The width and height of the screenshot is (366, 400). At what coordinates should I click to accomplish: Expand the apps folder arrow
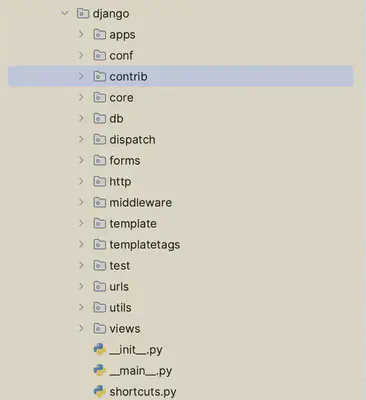pos(81,34)
